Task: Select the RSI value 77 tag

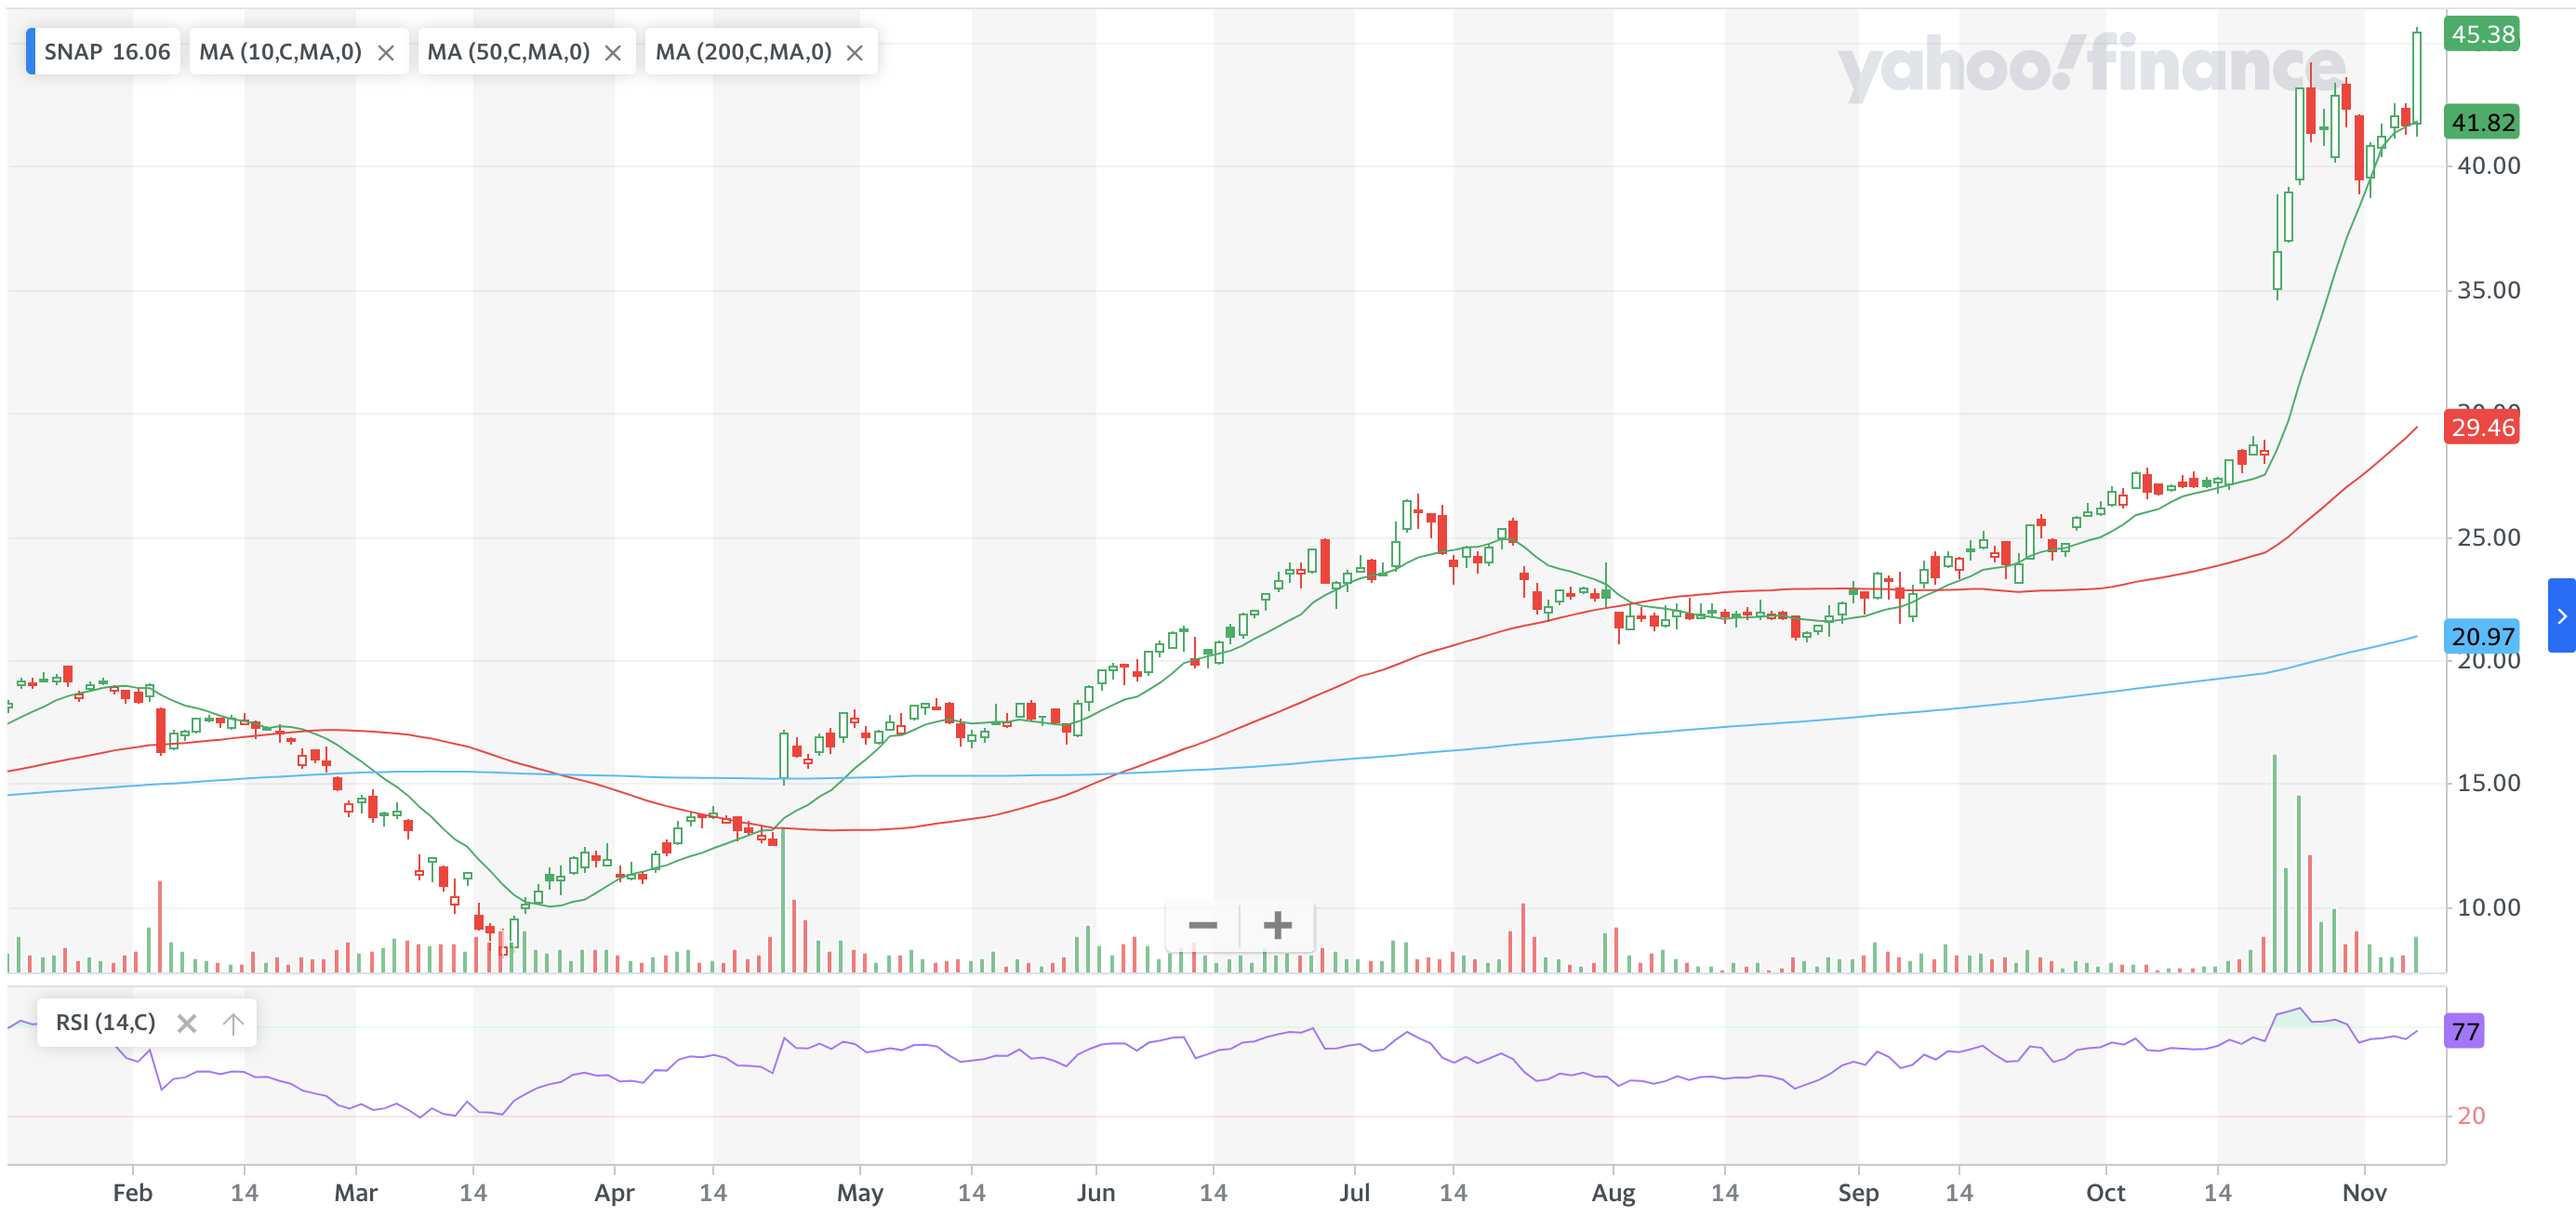Action: [x=2464, y=1031]
